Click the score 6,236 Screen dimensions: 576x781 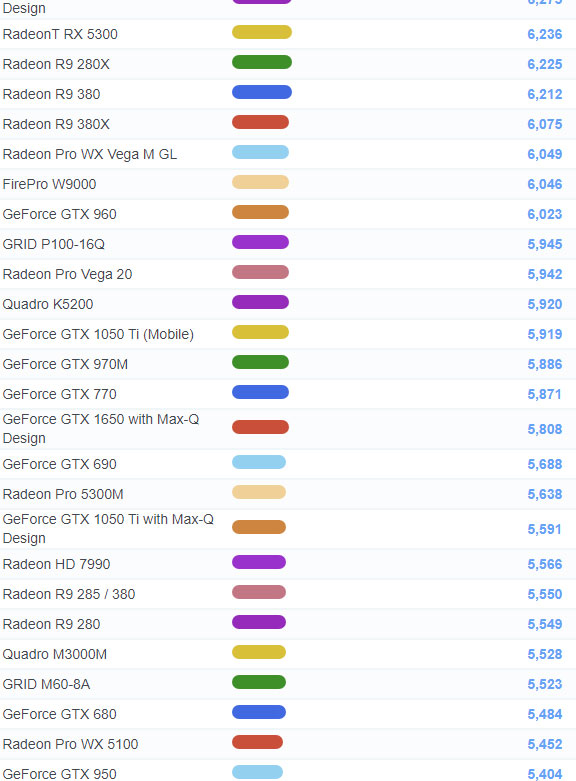pyautogui.click(x=545, y=34)
